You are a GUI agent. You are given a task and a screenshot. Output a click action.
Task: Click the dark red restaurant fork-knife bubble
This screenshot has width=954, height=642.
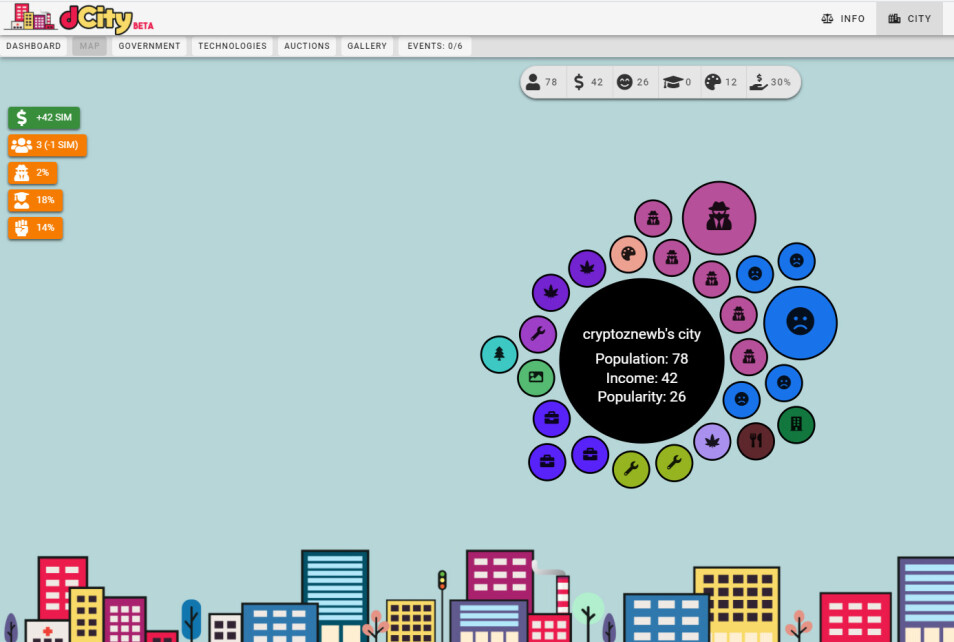pos(756,441)
